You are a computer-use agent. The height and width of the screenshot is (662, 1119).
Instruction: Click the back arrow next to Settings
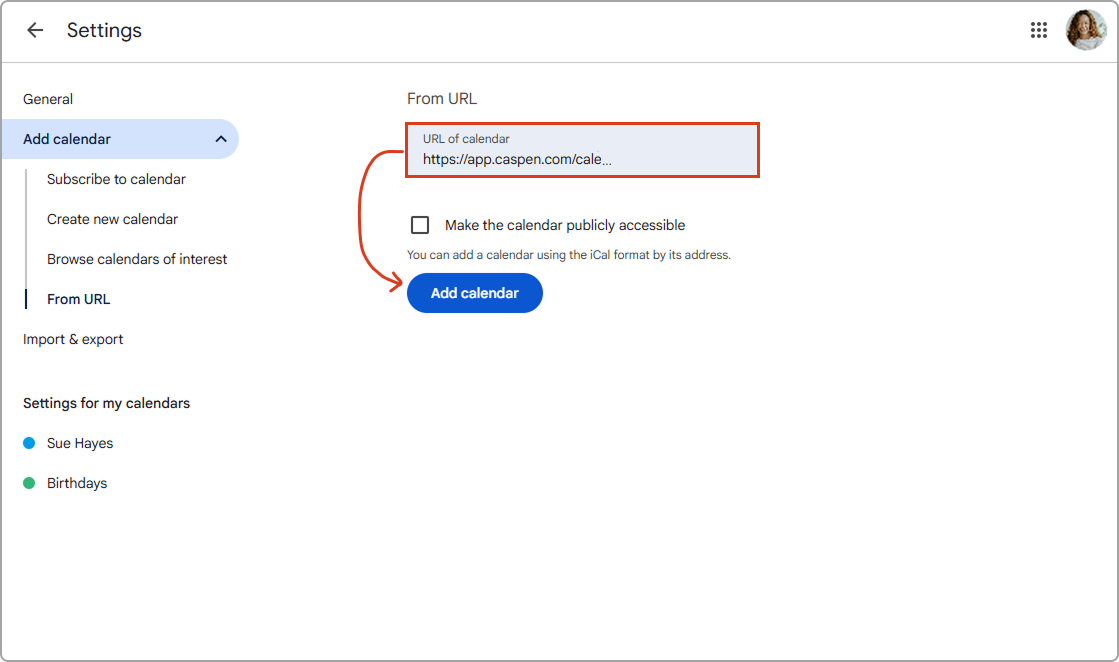[x=35, y=30]
